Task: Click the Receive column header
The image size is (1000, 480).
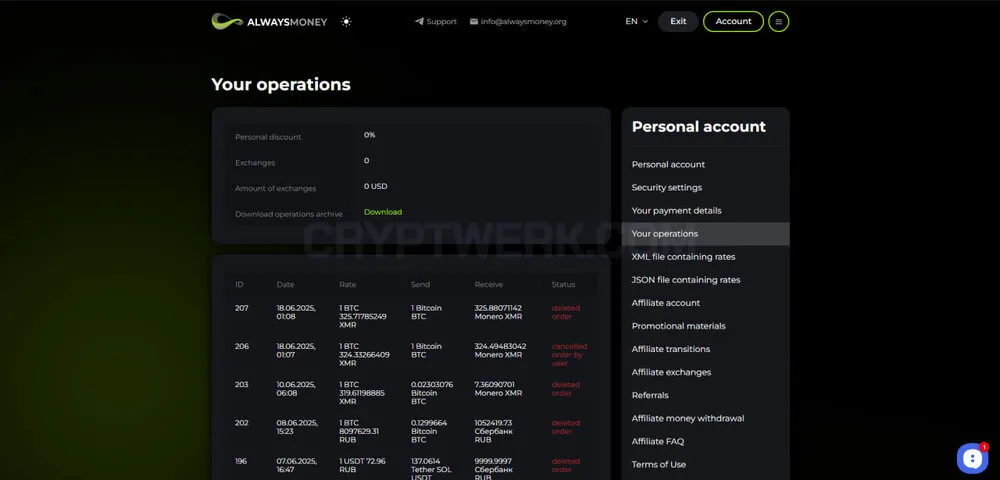Action: click(489, 284)
